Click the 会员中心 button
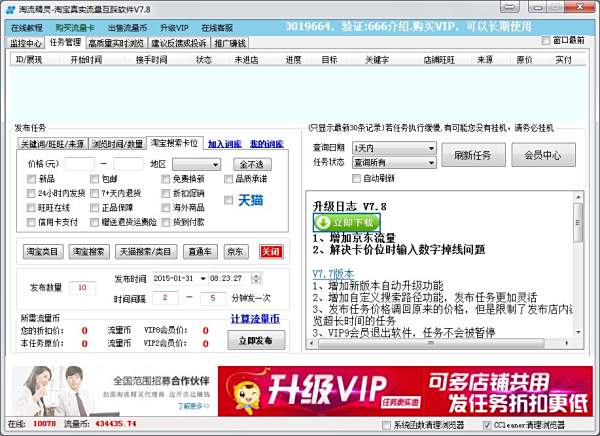Image resolution: width=600 pixels, height=436 pixels. pos(543,155)
